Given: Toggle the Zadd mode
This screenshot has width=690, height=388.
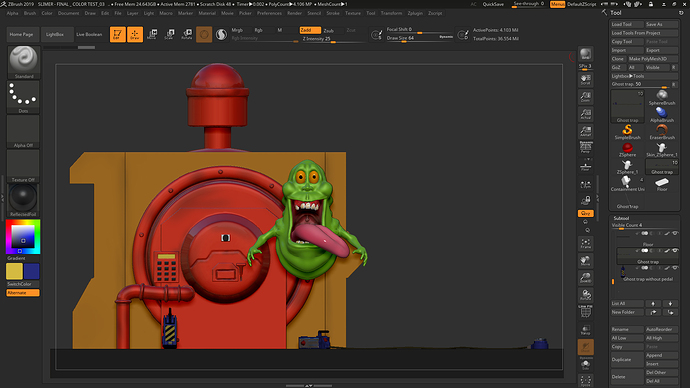Looking at the screenshot, I should [x=310, y=30].
